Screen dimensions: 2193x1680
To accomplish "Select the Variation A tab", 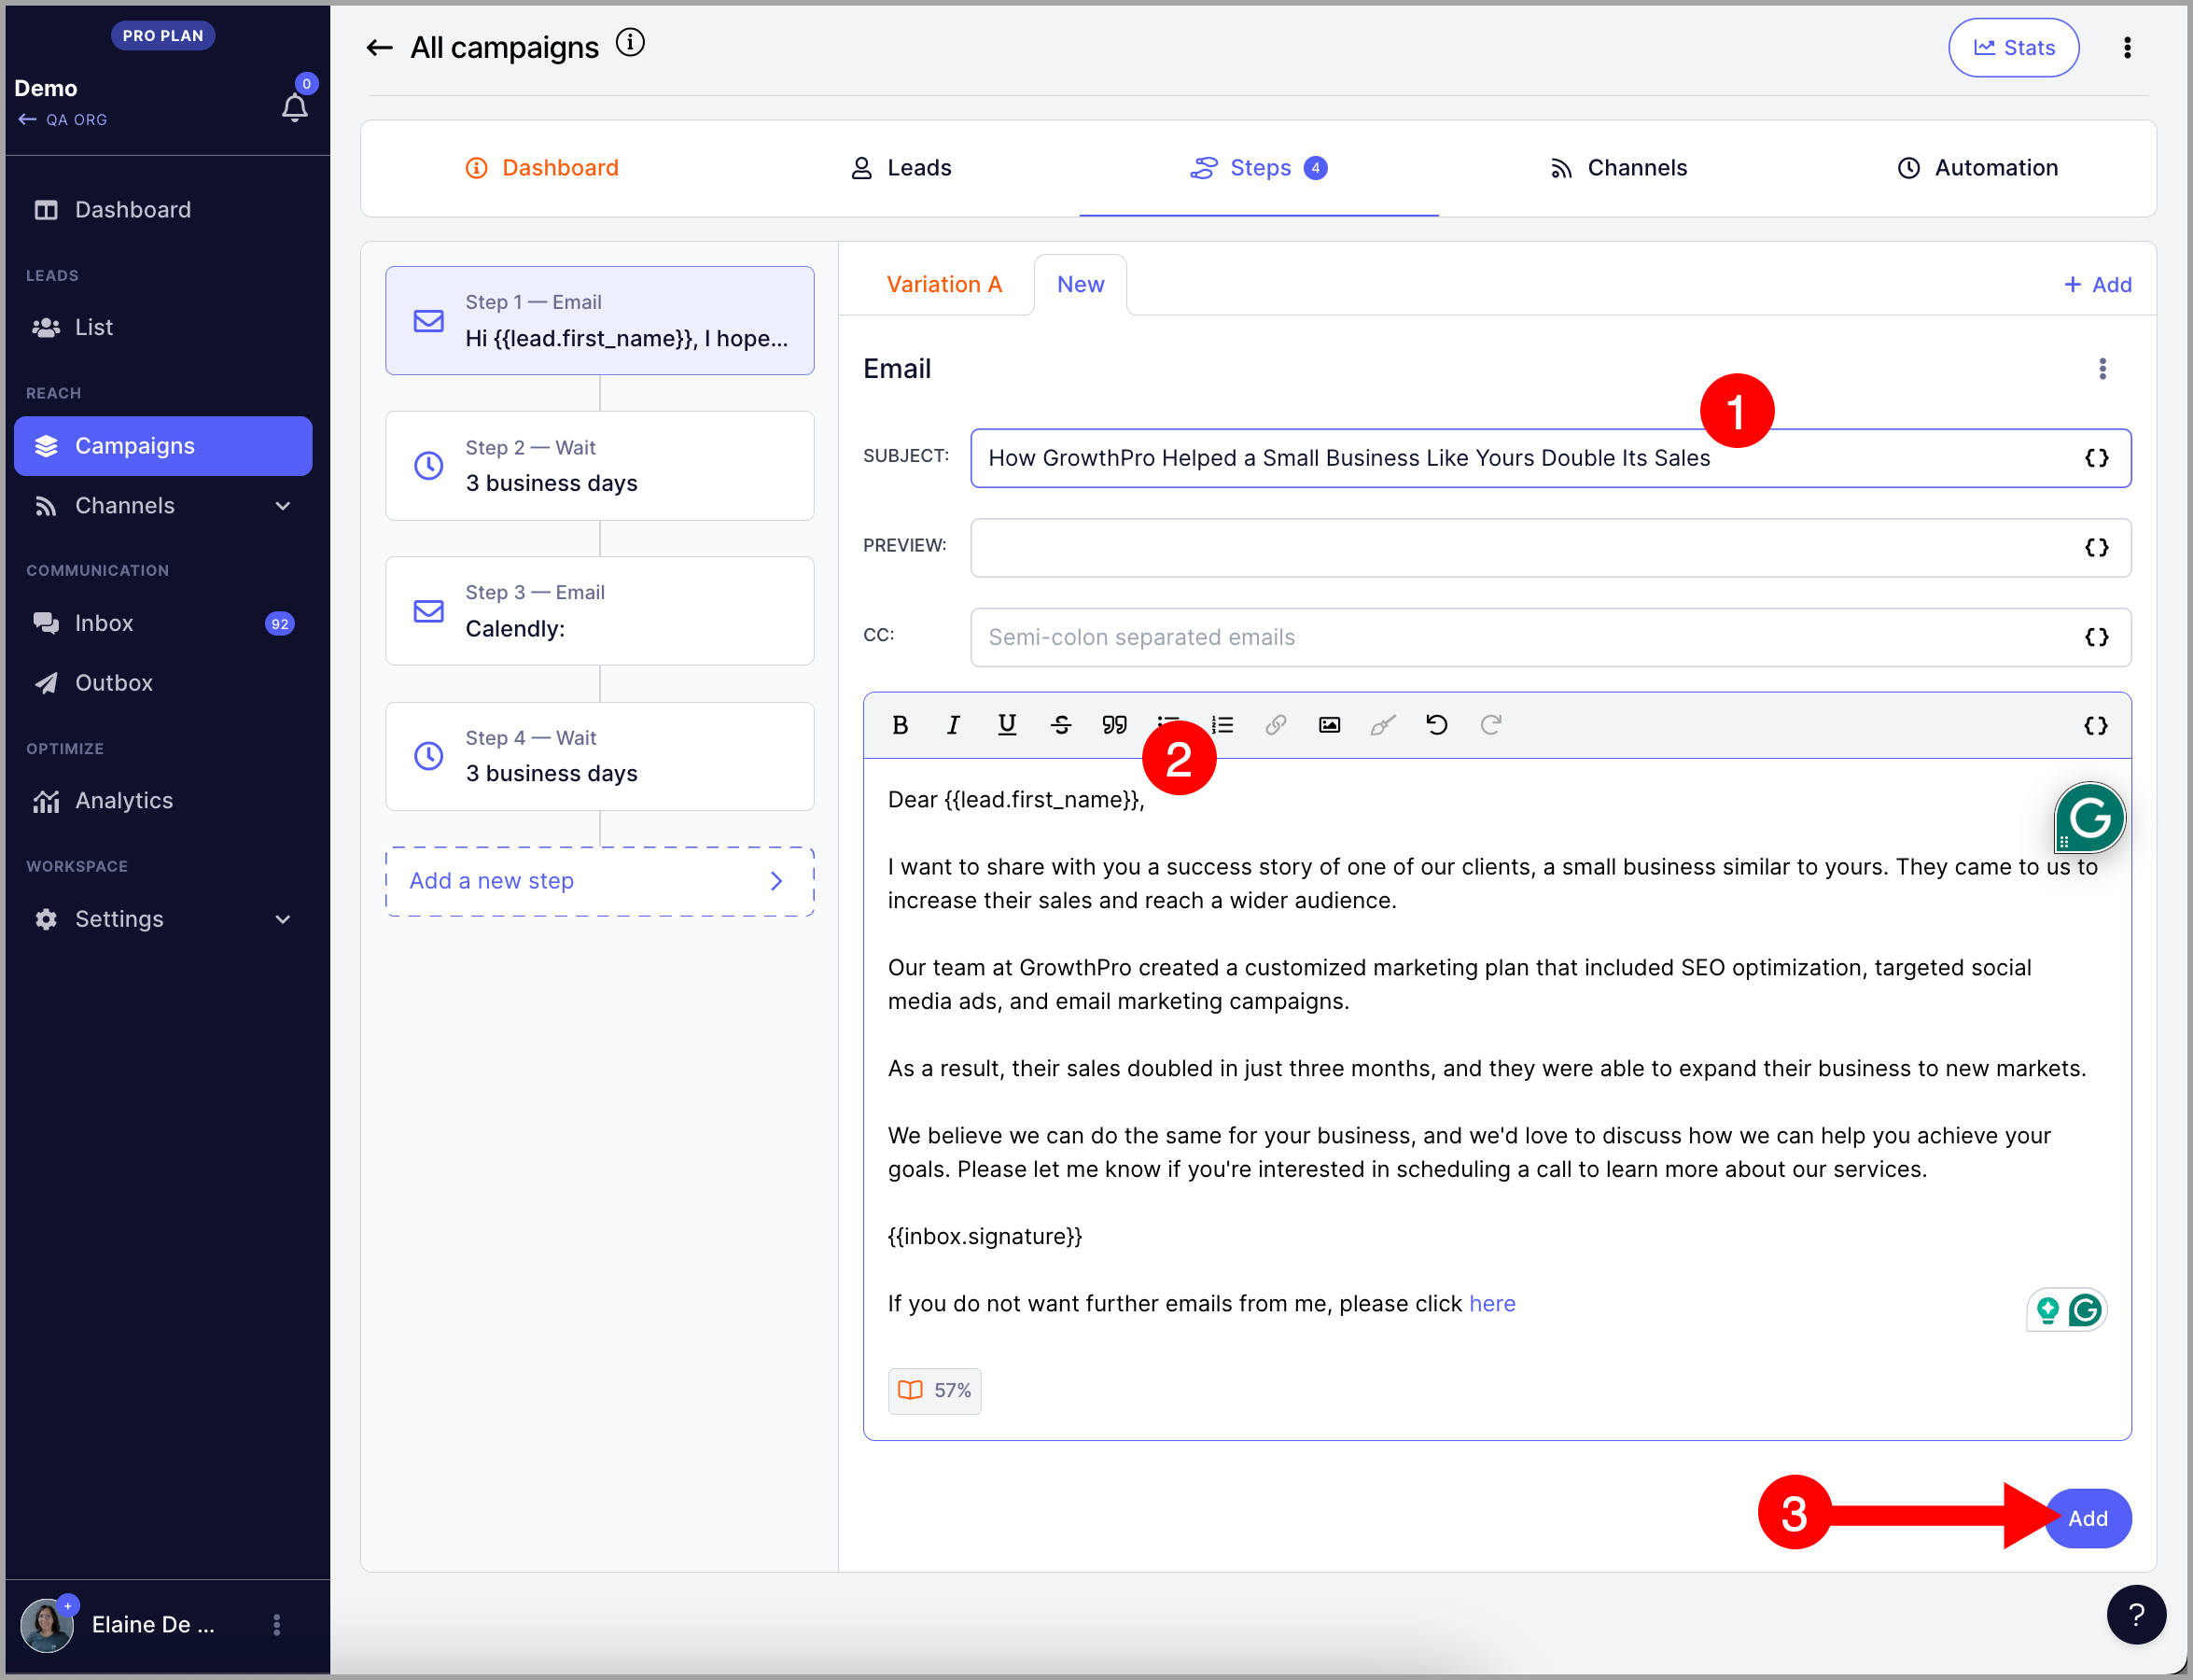I will (944, 285).
